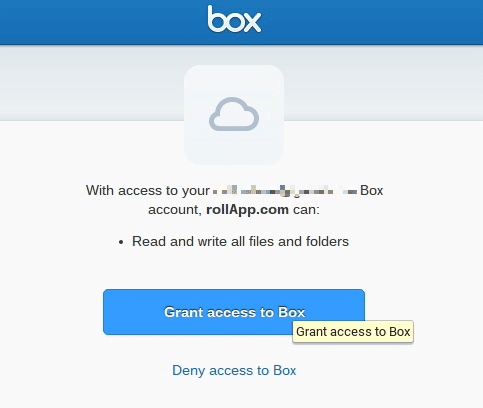Screen dimensions: 483x408
Task: Click the text "Read and write all files and folders"
Action: [240, 241]
